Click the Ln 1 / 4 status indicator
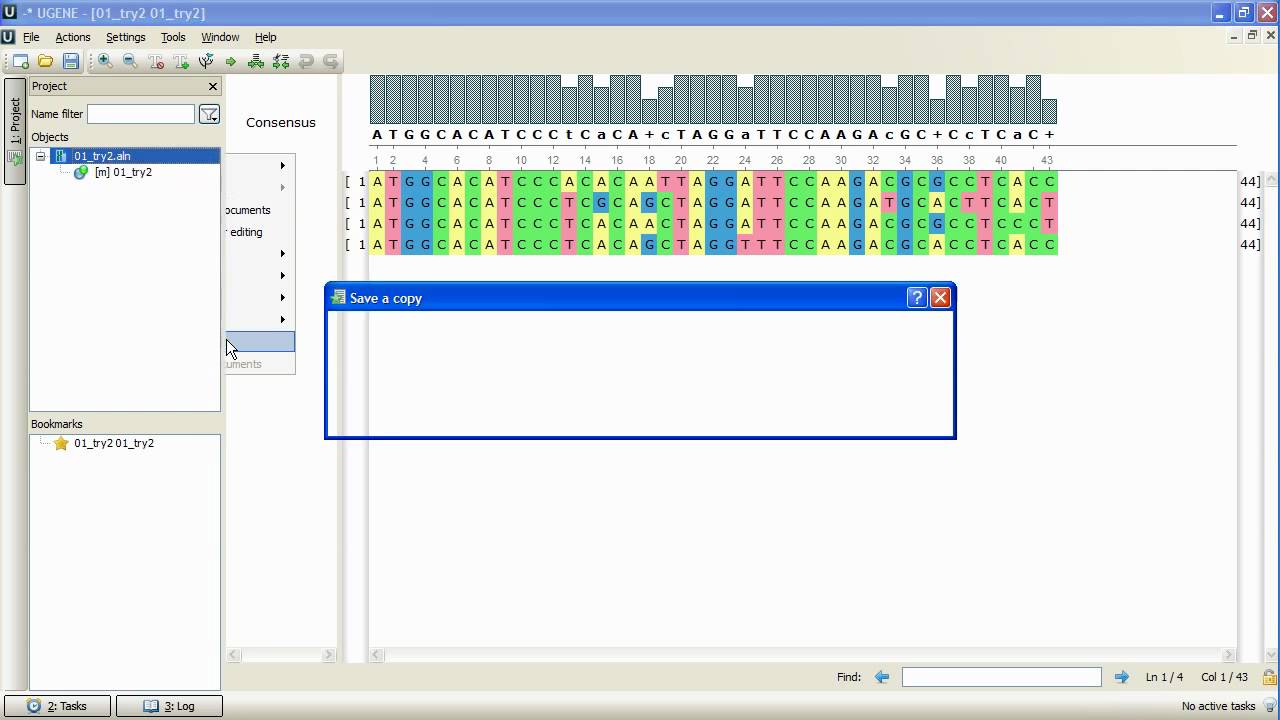1280x720 pixels. coord(1164,677)
